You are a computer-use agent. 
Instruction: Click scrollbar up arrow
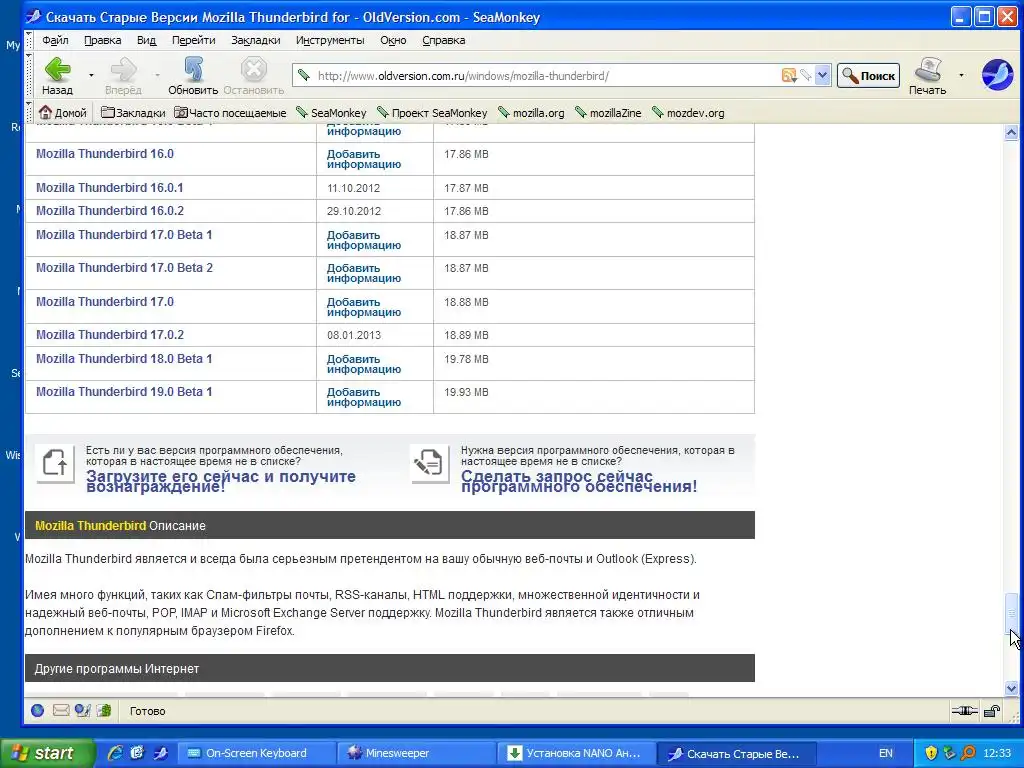tap(1011, 133)
